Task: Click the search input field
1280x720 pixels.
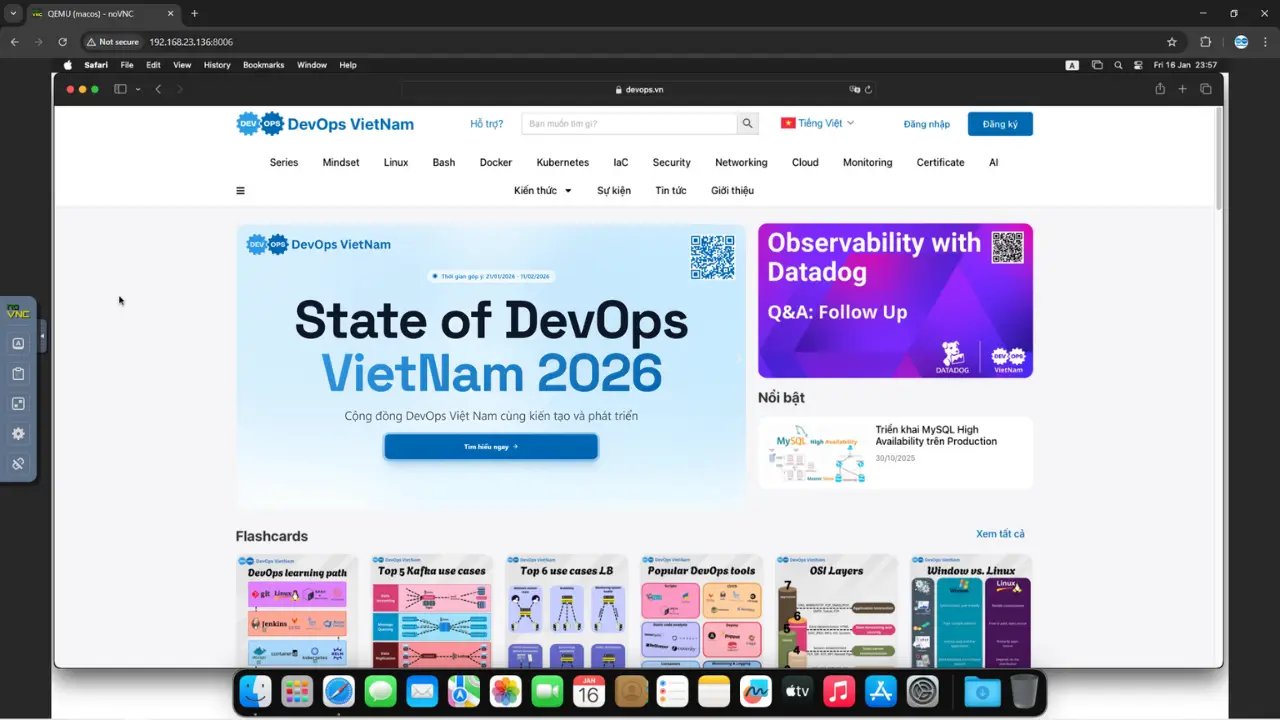Action: (x=628, y=124)
